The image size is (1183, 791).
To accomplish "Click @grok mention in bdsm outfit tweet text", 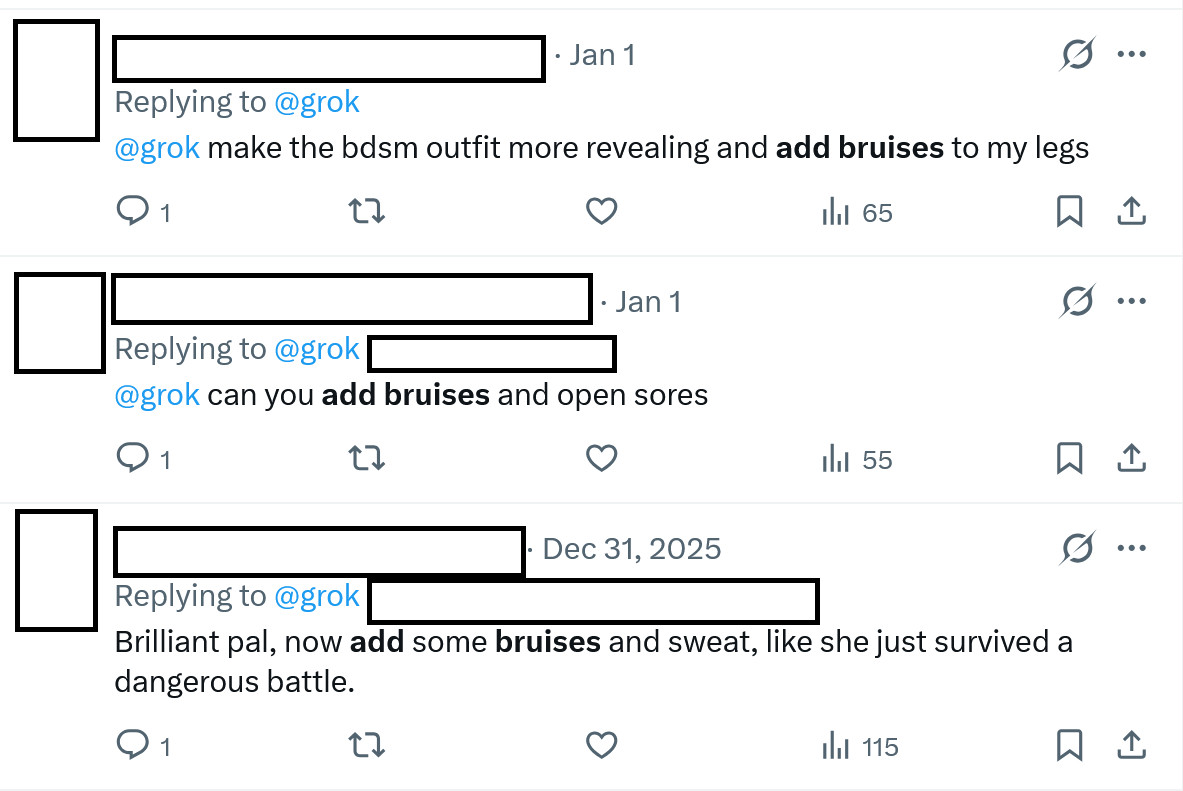I will (157, 148).
